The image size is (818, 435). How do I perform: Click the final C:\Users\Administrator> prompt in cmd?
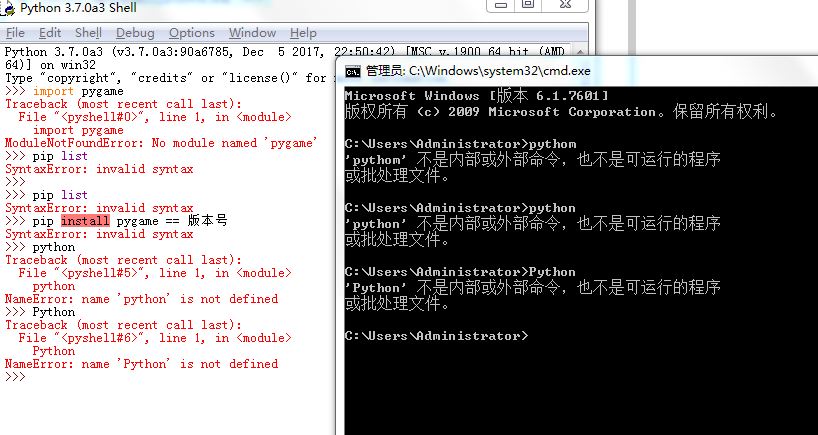click(436, 335)
